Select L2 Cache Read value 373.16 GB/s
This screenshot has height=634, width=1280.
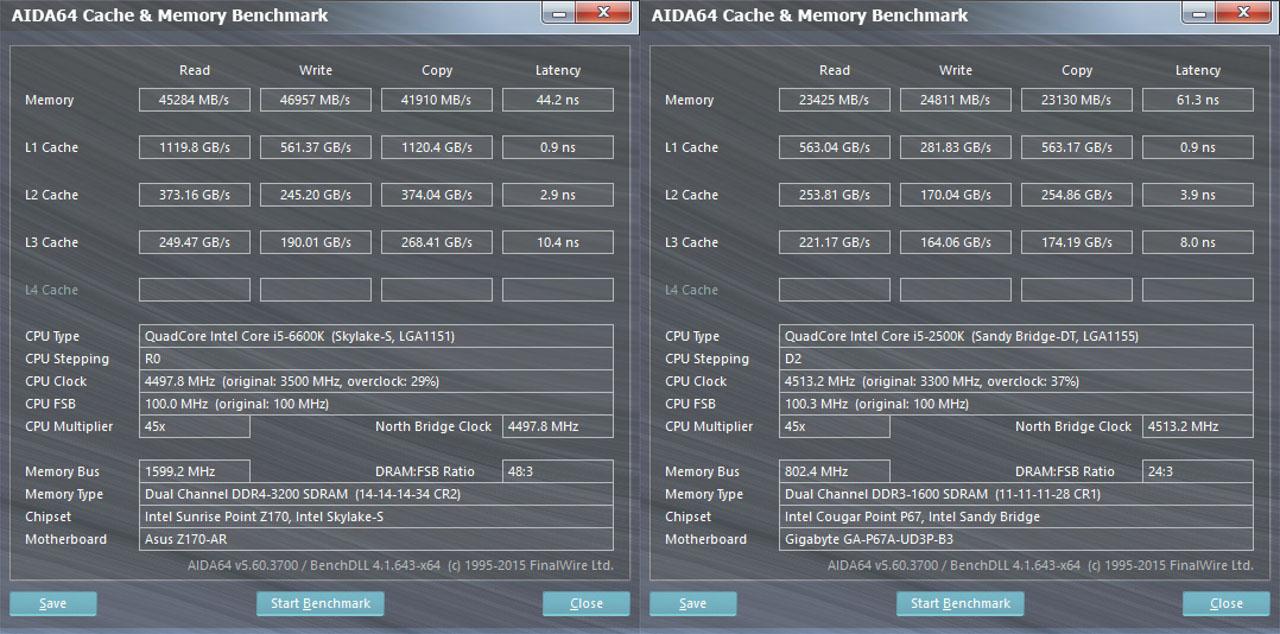pos(194,195)
